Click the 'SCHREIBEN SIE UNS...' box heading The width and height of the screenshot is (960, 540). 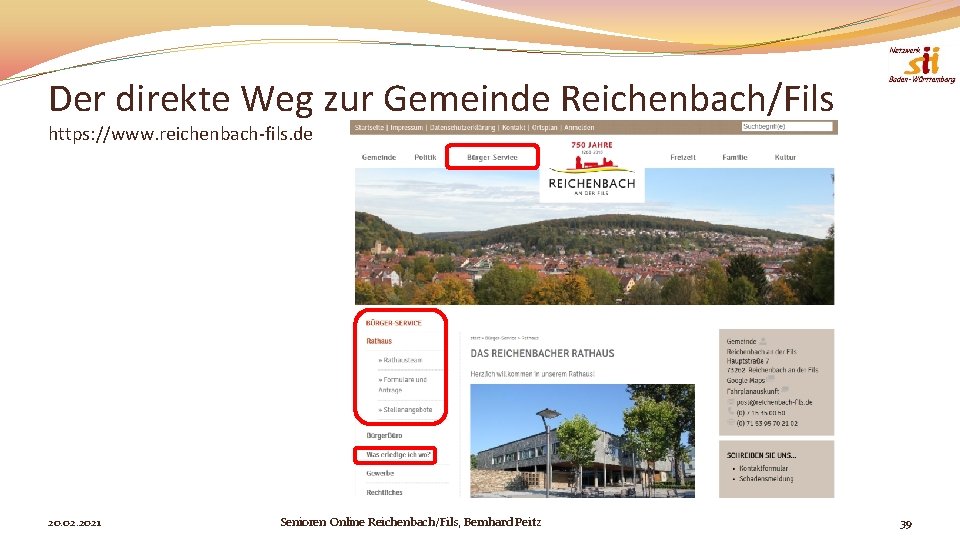click(x=761, y=456)
